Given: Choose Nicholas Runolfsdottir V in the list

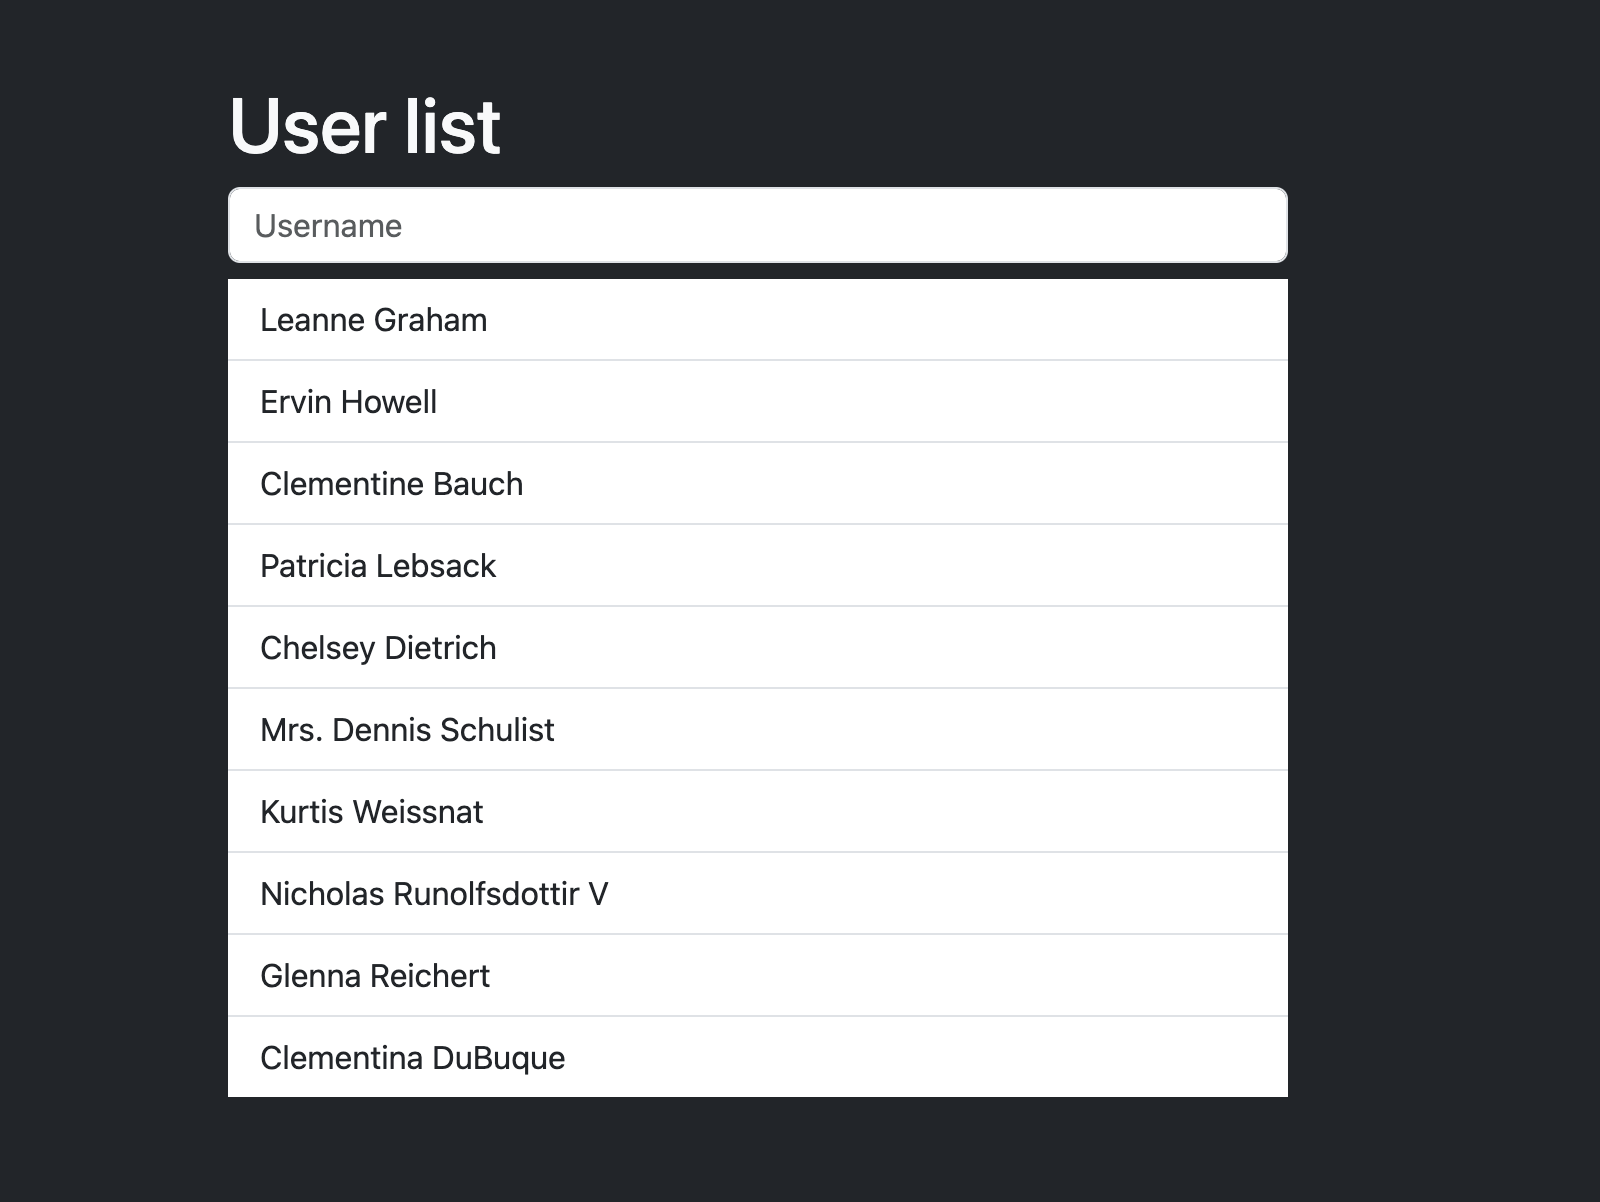Looking at the screenshot, I should [757, 894].
